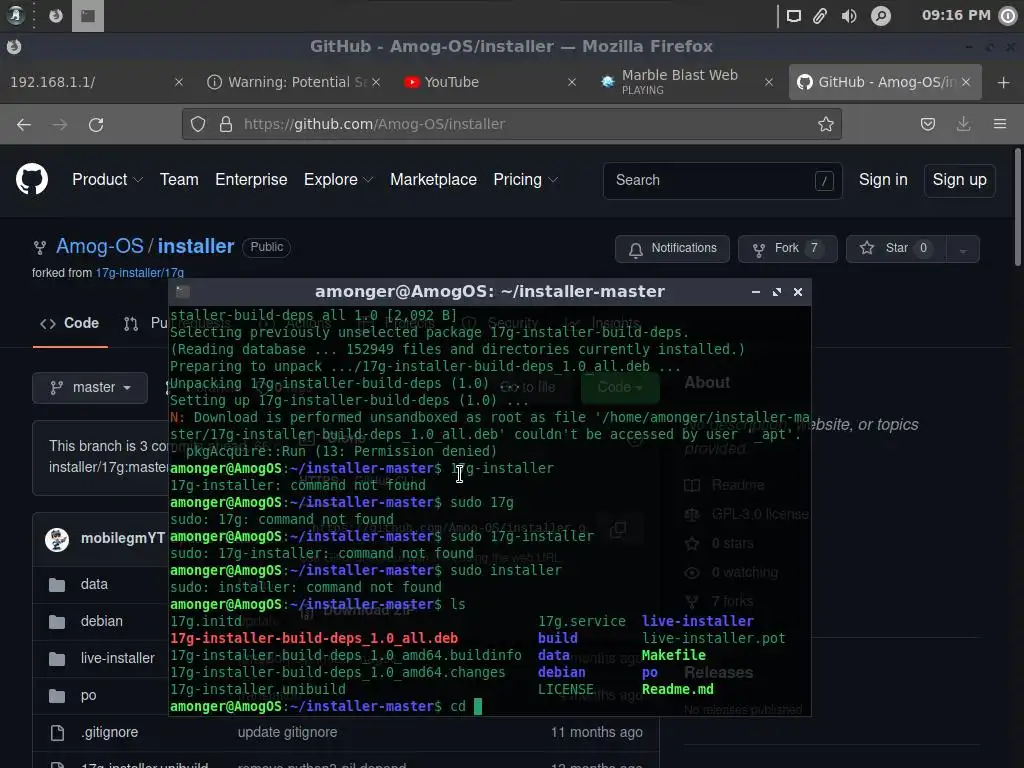Screen dimensions: 1024x768
Task: Open the paperclip clipboard tray icon
Action: [820, 16]
